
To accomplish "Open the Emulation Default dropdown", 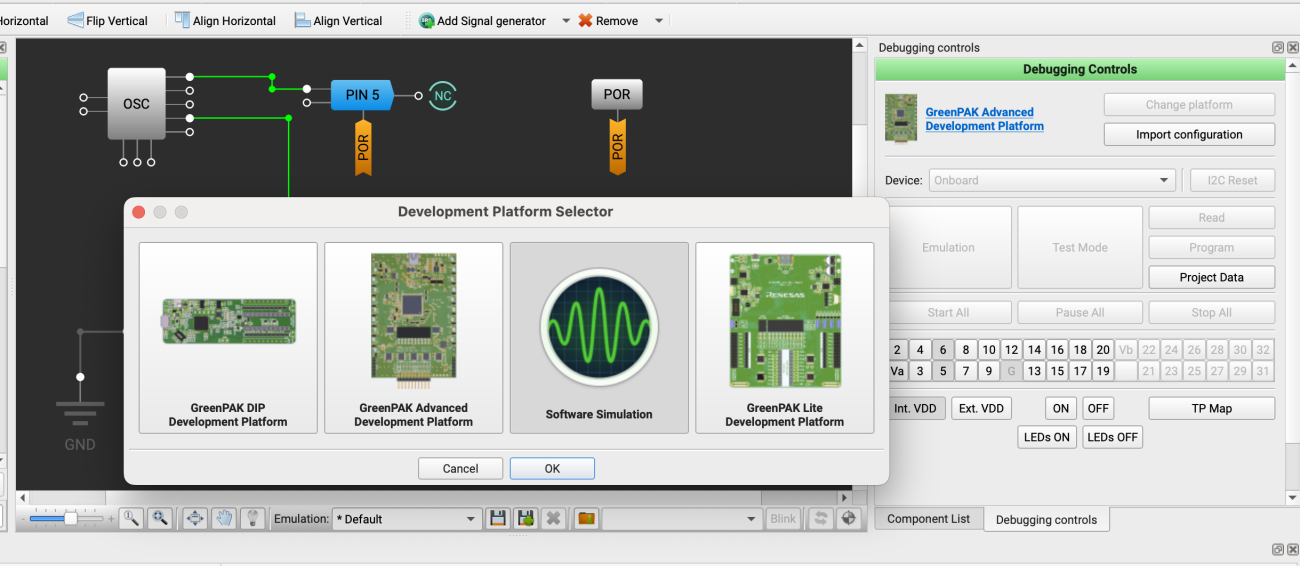I will pos(407,519).
